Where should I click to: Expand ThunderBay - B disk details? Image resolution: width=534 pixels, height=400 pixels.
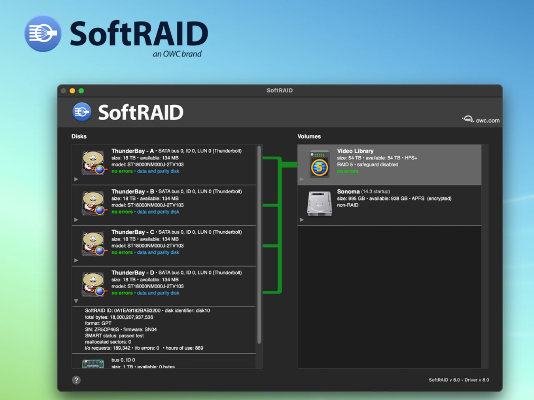(76, 220)
